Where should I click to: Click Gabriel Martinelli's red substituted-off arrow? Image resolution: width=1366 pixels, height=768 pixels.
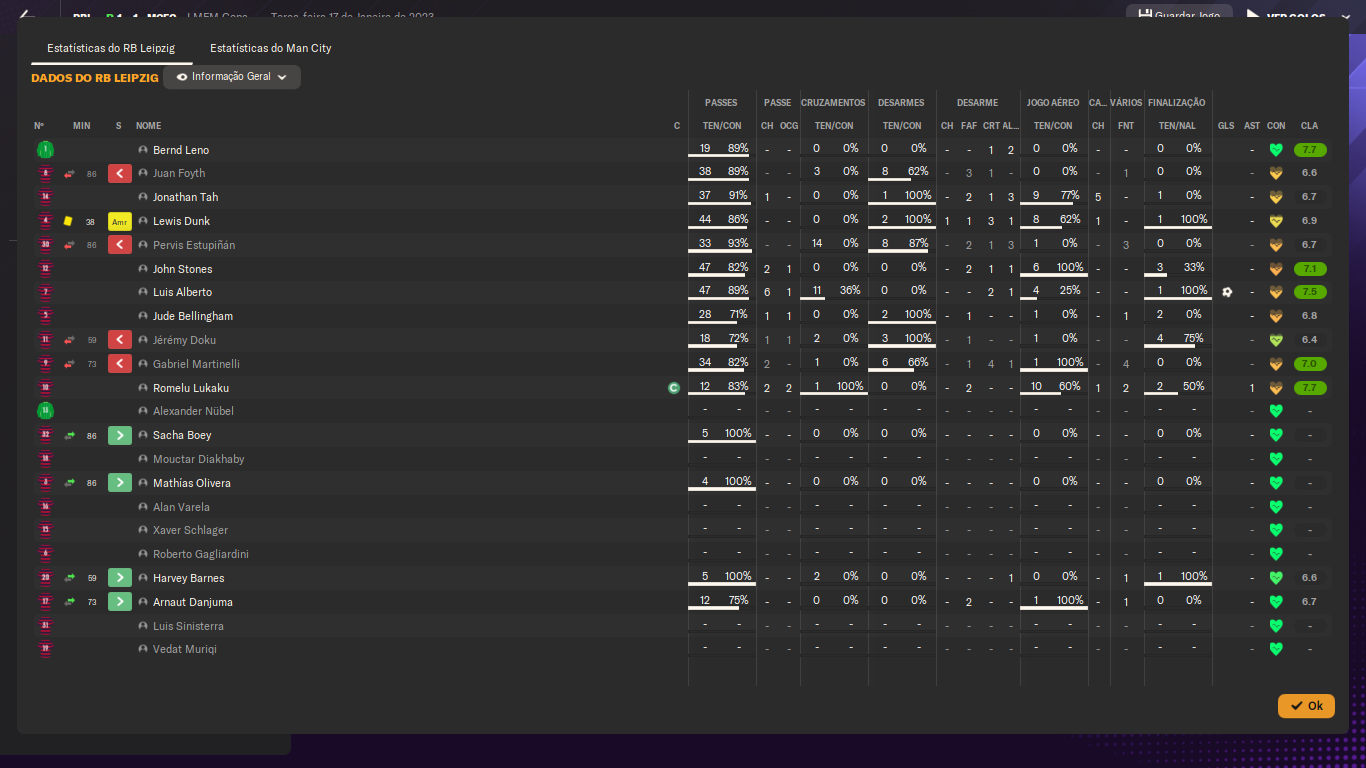tap(120, 364)
